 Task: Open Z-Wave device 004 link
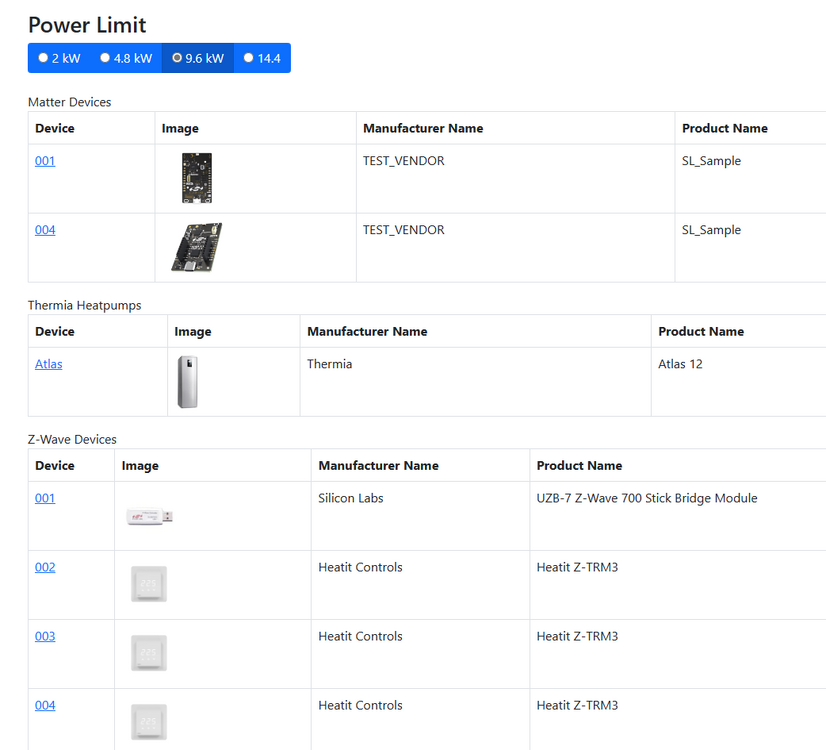tap(45, 705)
